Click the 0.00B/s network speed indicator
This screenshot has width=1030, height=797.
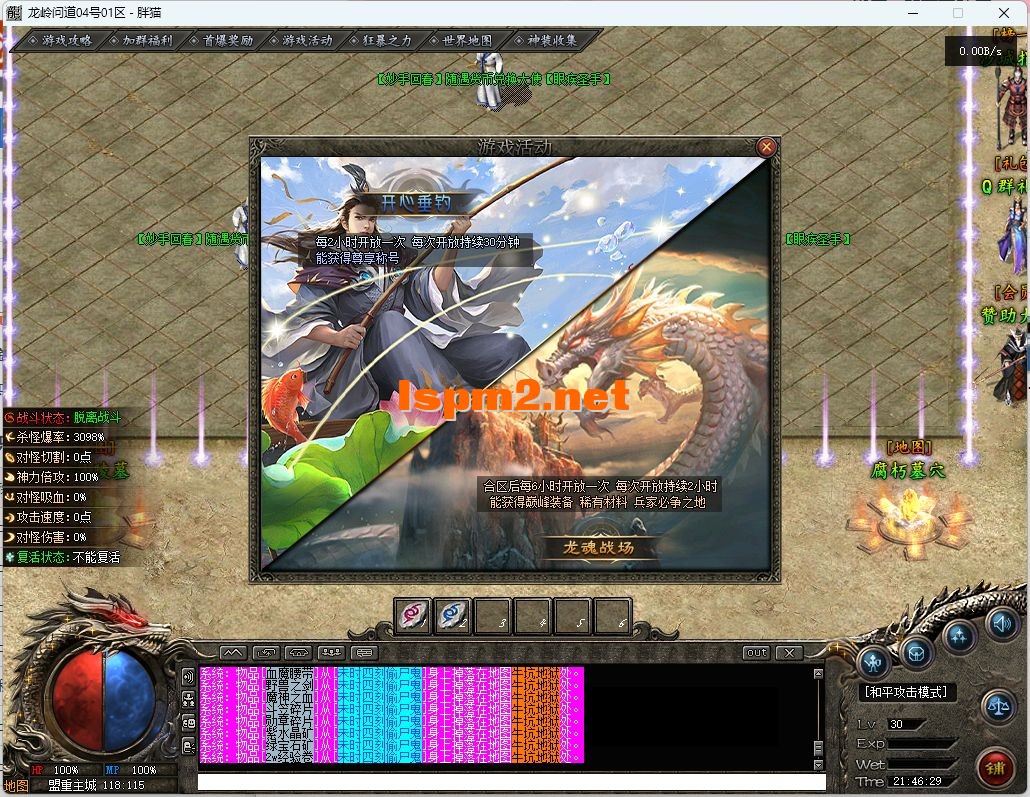tap(980, 51)
